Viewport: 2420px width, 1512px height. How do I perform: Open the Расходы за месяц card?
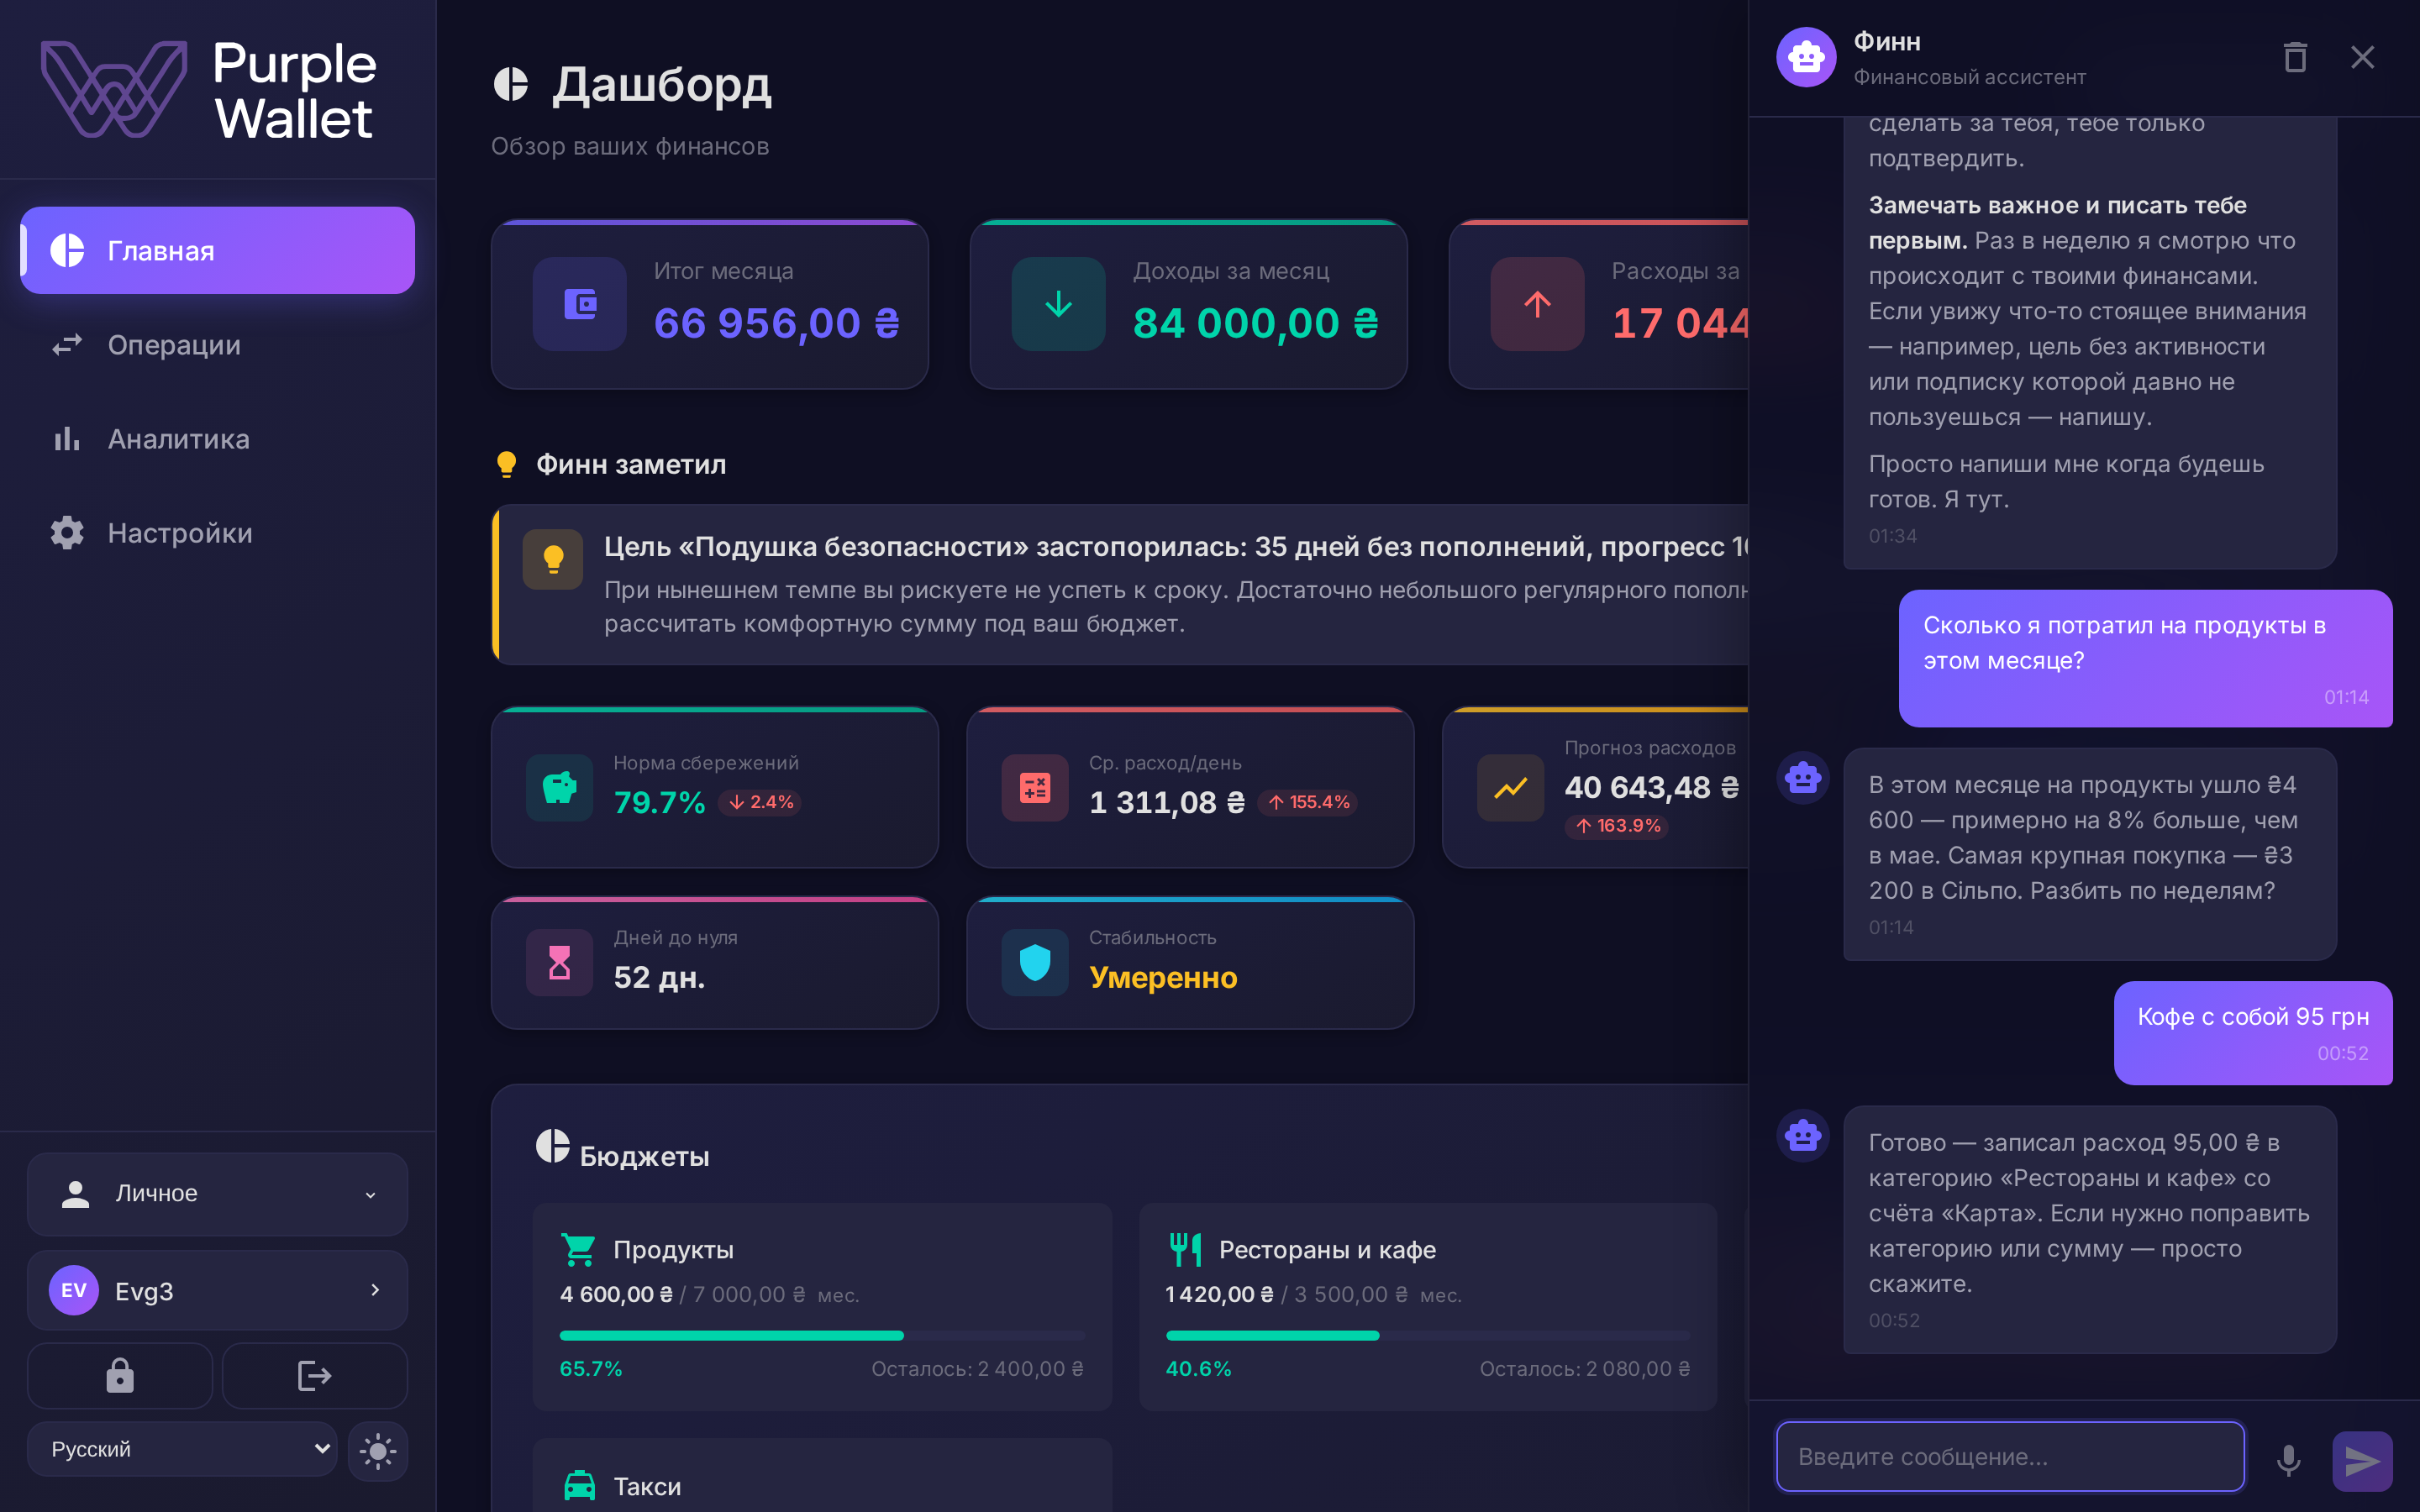(x=1598, y=304)
